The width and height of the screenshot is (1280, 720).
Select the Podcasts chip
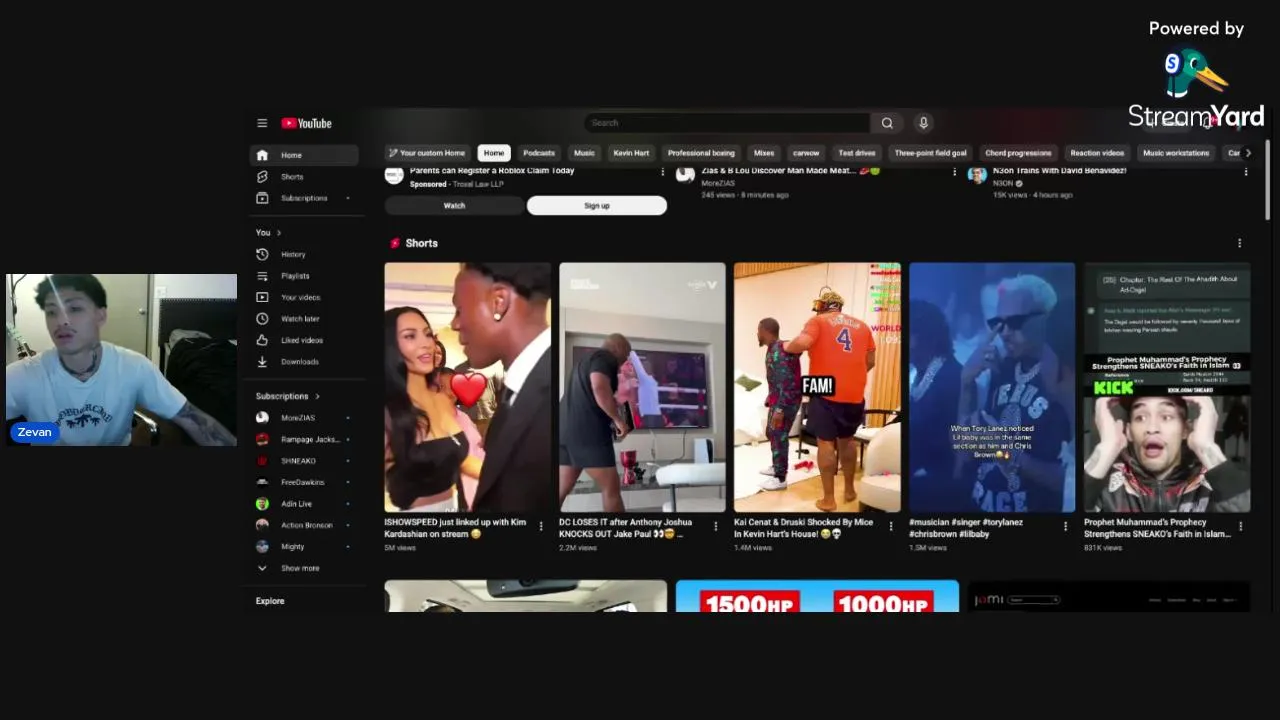[x=539, y=153]
